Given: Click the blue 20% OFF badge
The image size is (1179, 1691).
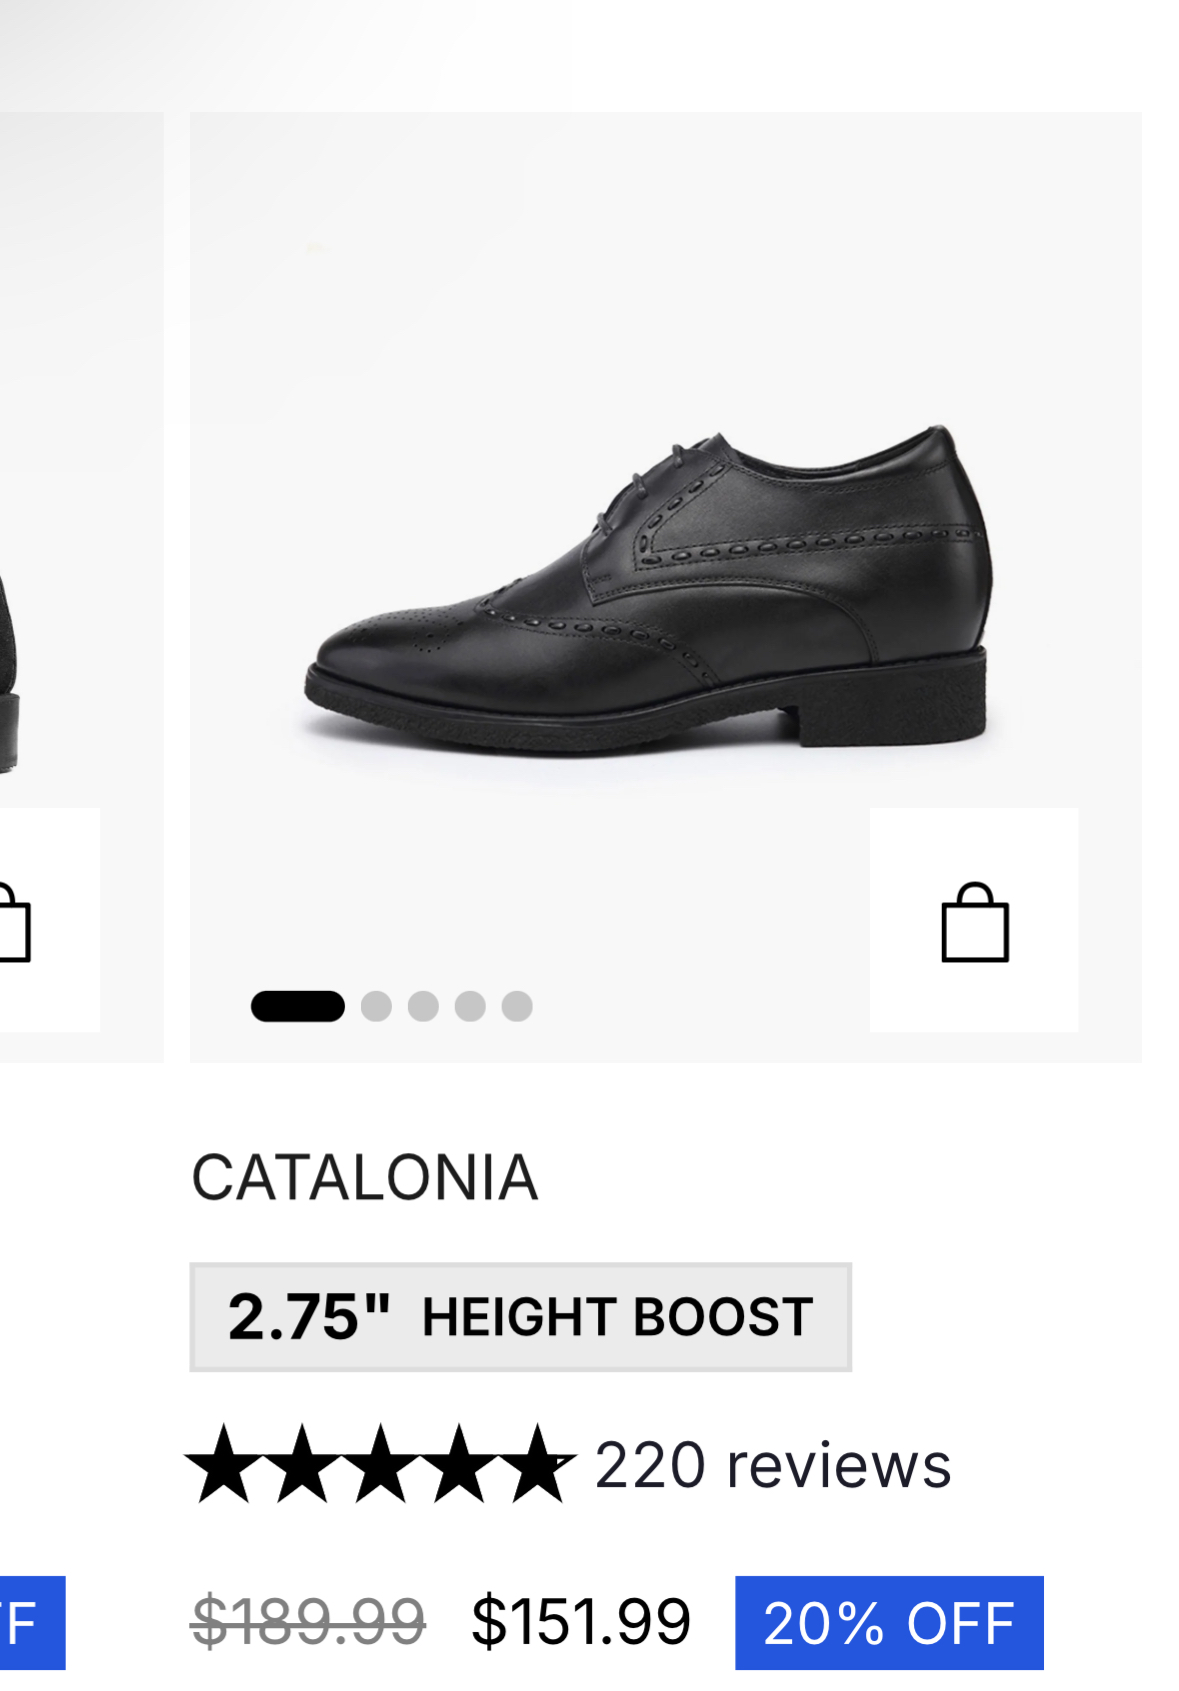Looking at the screenshot, I should [x=889, y=1622].
